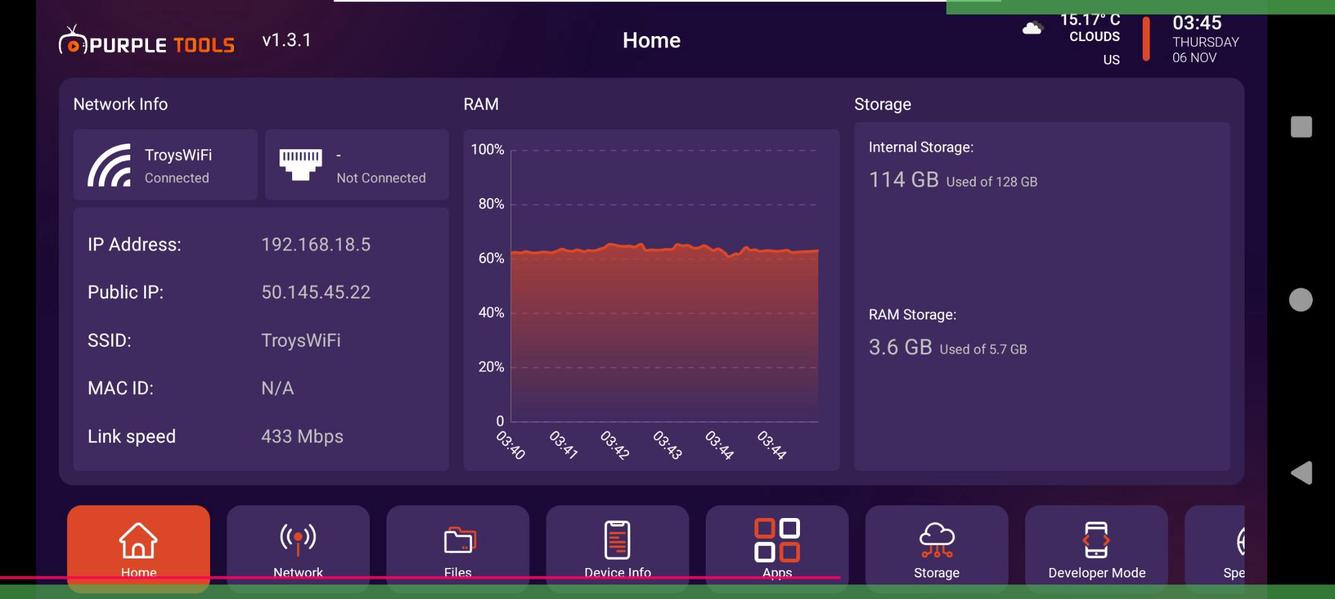The height and width of the screenshot is (599, 1335).
Task: Click the Purple Tools logo
Action: pyautogui.click(x=146, y=37)
